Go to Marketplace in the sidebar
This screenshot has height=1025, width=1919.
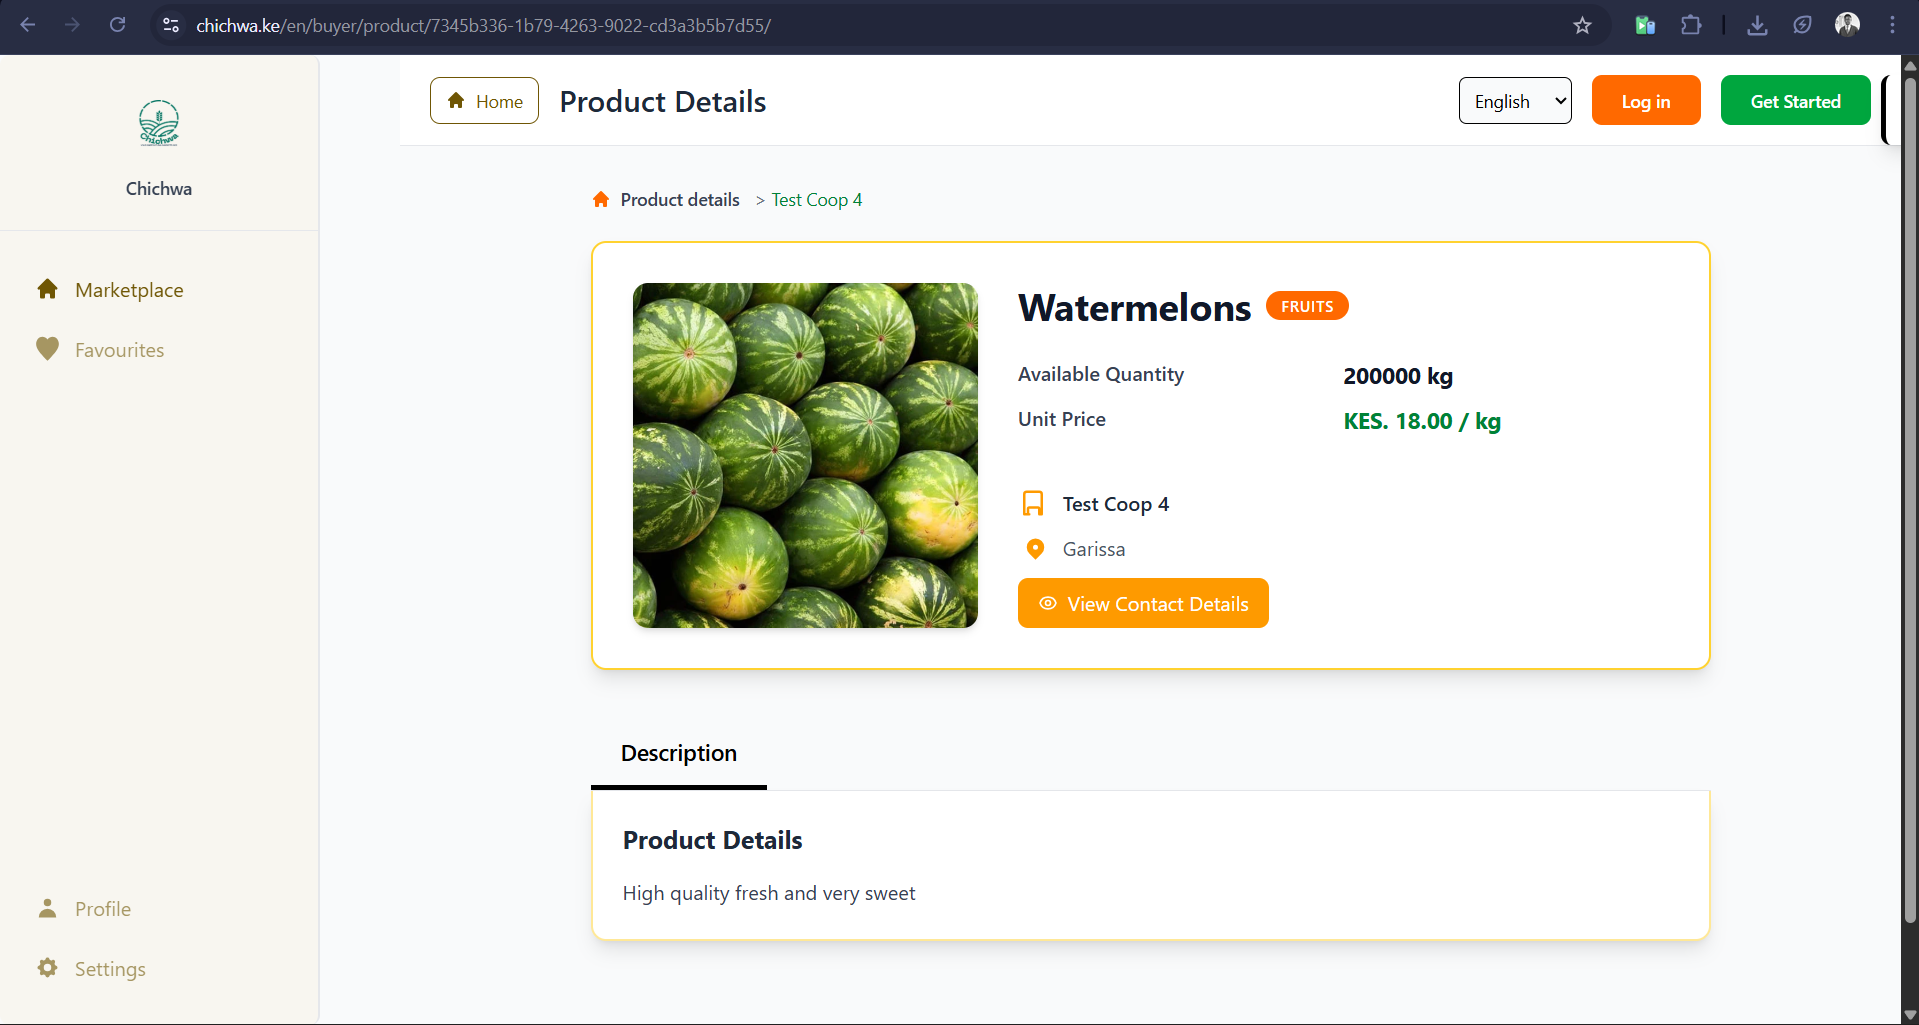point(129,290)
